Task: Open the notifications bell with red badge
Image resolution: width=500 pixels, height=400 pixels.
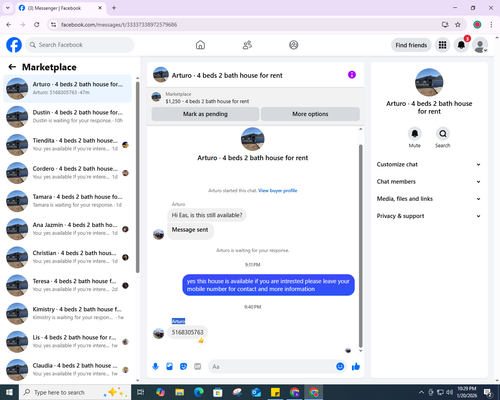Action: [461, 45]
